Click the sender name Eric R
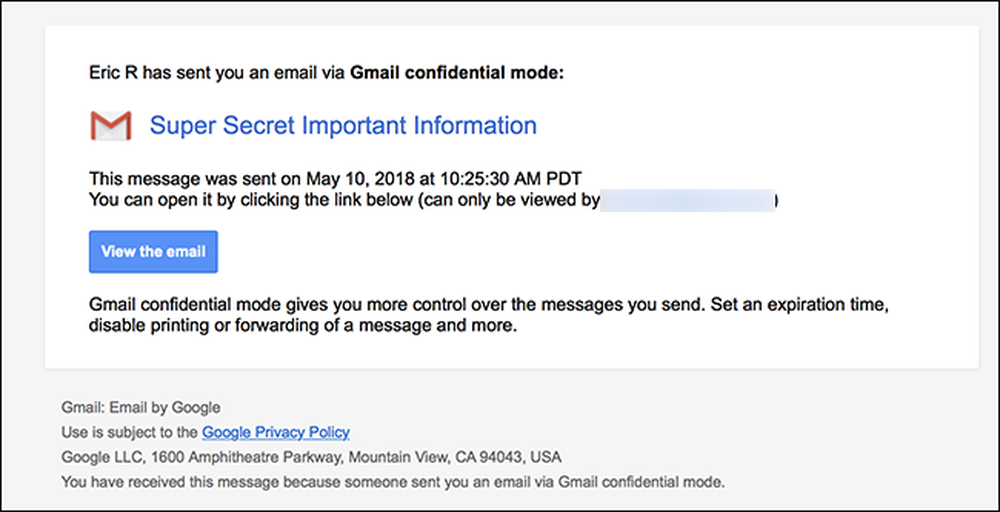This screenshot has height=512, width=1000. click(x=114, y=73)
